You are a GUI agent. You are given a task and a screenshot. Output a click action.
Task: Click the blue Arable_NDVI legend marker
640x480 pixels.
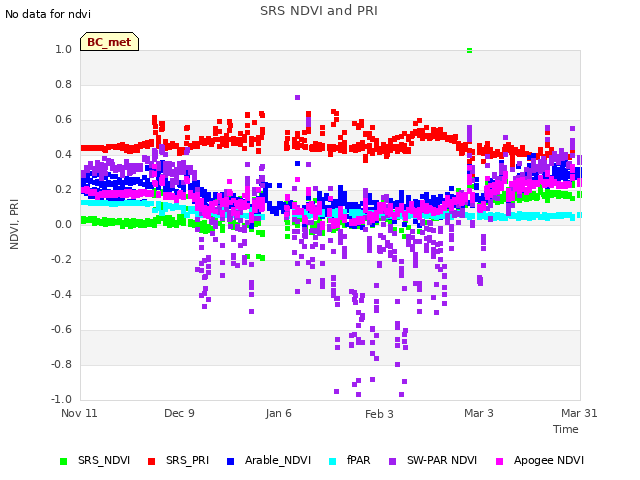tap(230, 461)
